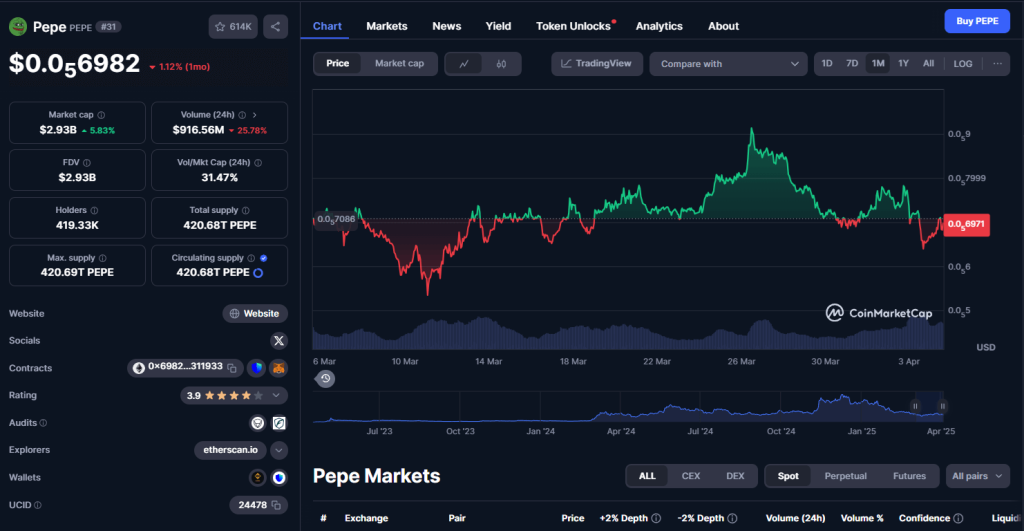Select candlestick chart style
1024x531 pixels.
pos(501,64)
